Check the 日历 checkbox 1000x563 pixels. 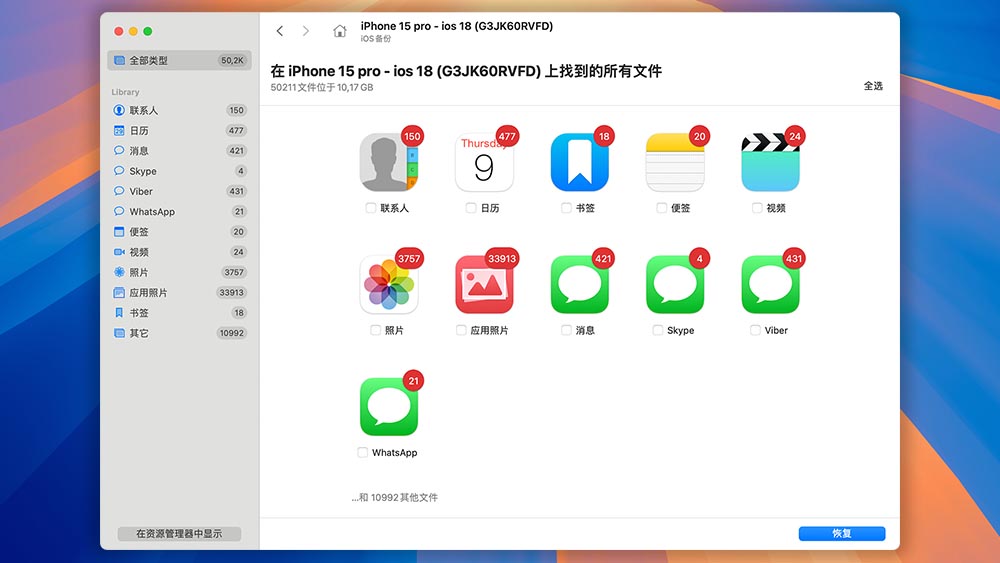tap(471, 208)
